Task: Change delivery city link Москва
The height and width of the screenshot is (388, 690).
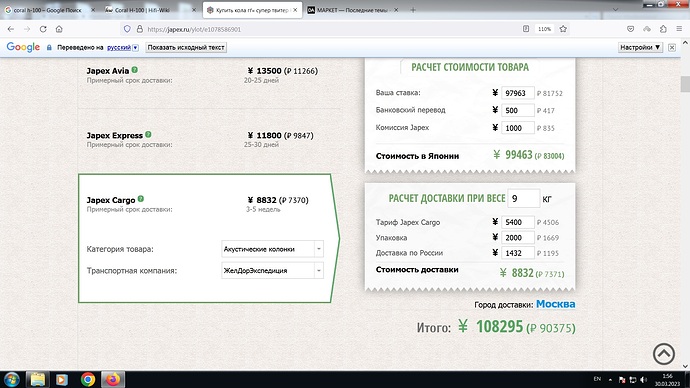Action: [x=555, y=304]
